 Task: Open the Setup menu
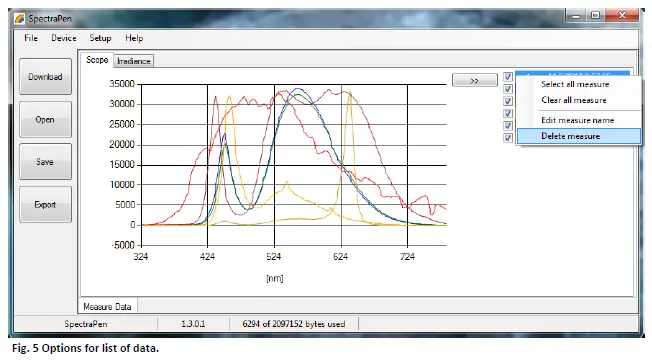tap(100, 38)
